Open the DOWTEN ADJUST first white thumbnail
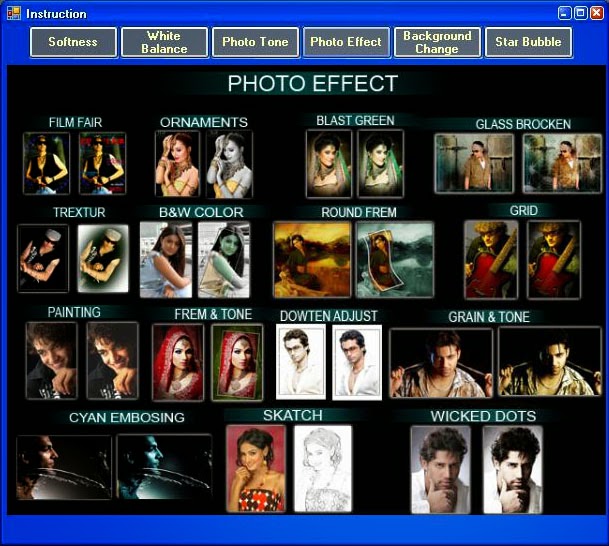The height and width of the screenshot is (546, 609). tap(301, 362)
